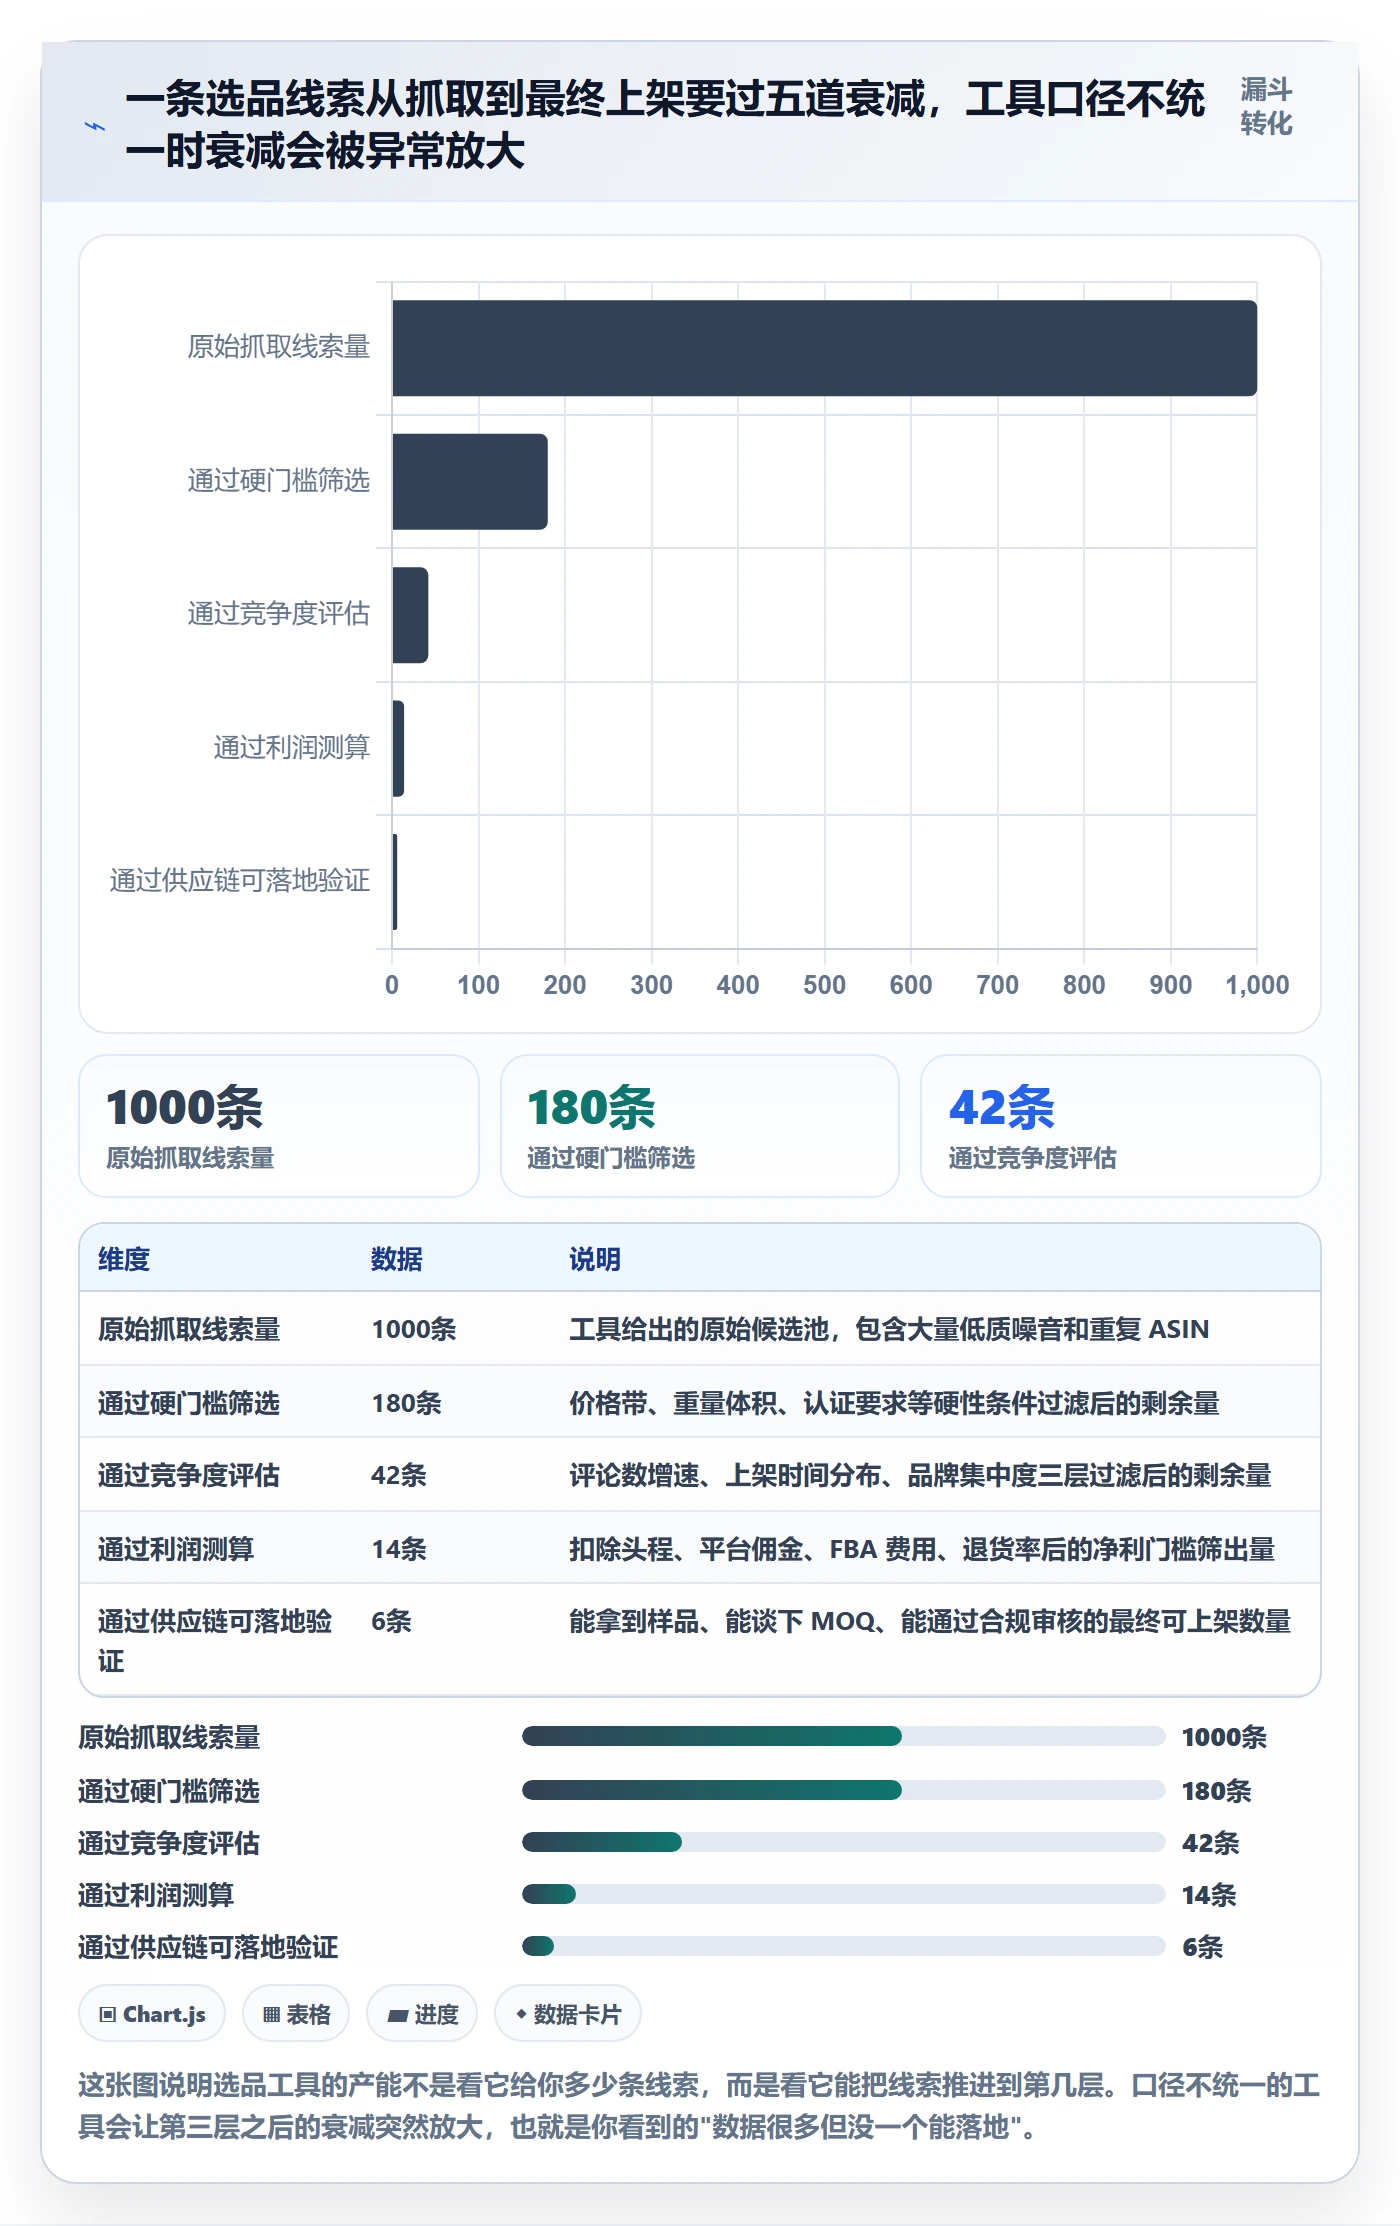Image resolution: width=1400 pixels, height=2226 pixels.
Task: Click the 数据 column header
Action: tap(397, 1259)
